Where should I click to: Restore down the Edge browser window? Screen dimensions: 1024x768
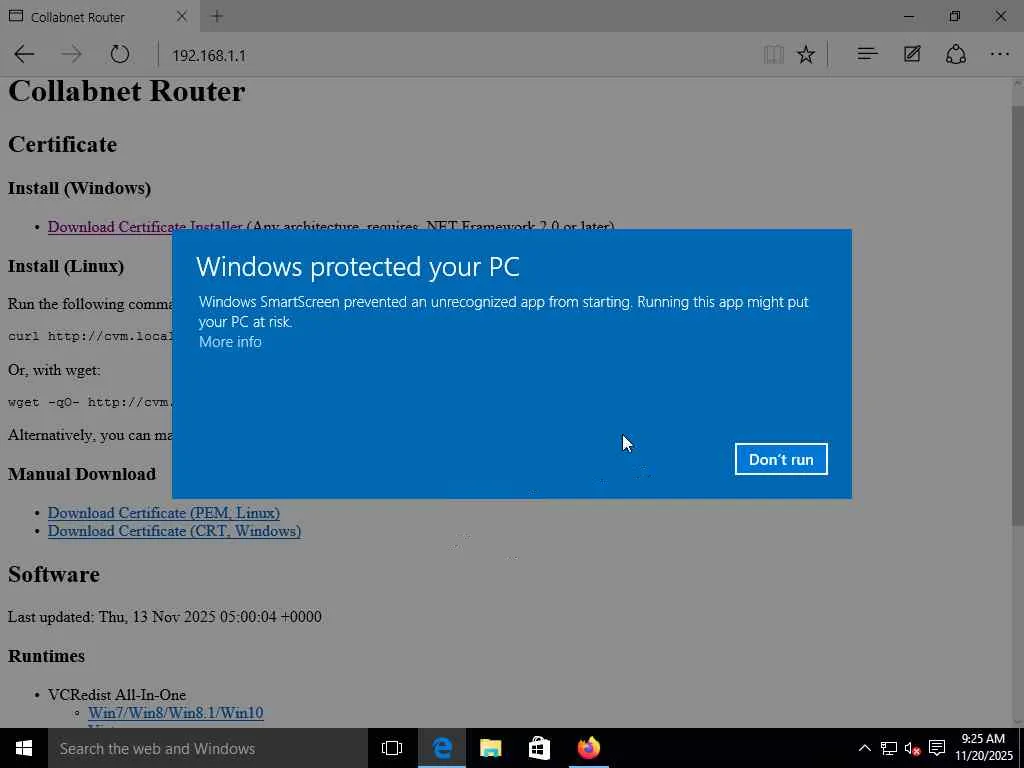tap(955, 16)
